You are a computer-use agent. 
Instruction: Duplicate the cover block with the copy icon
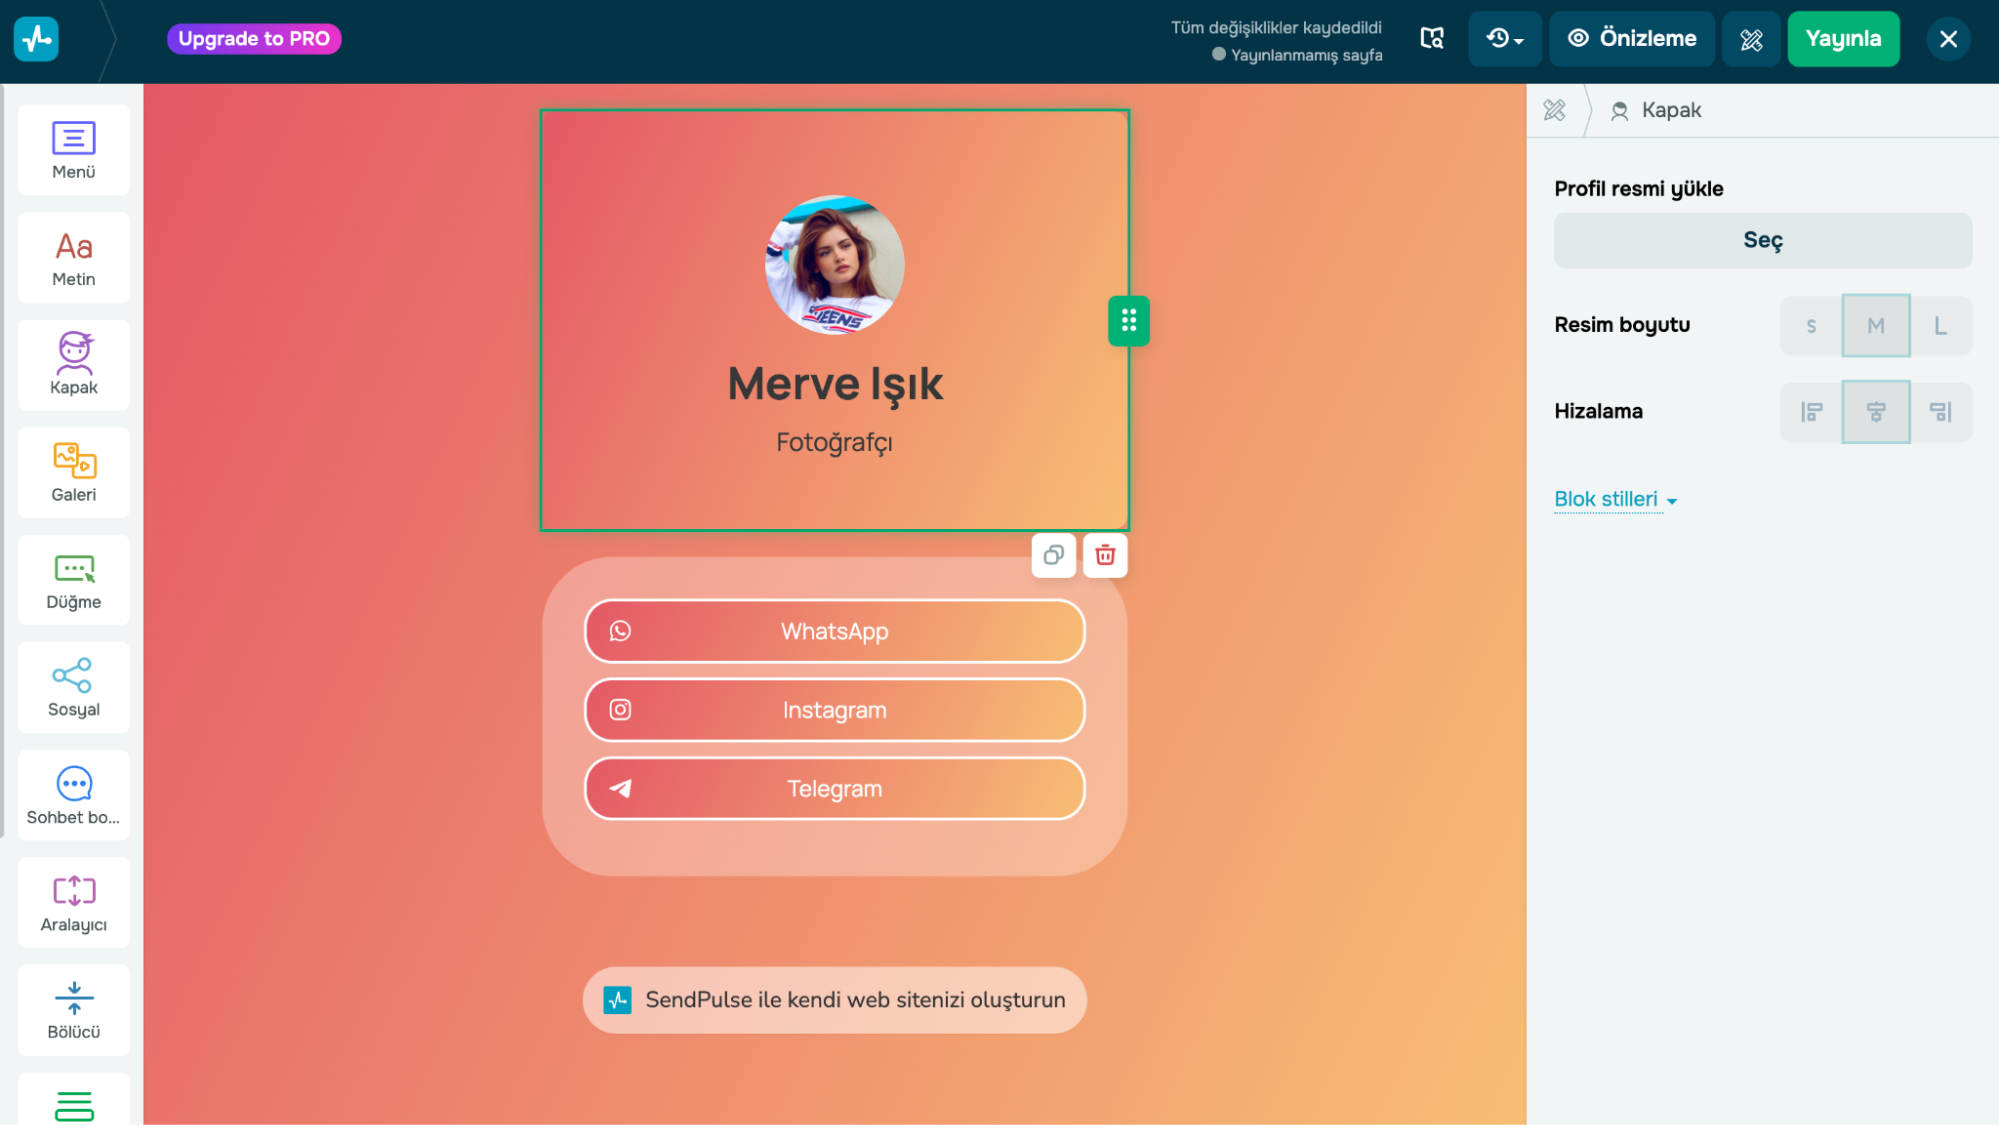1053,555
